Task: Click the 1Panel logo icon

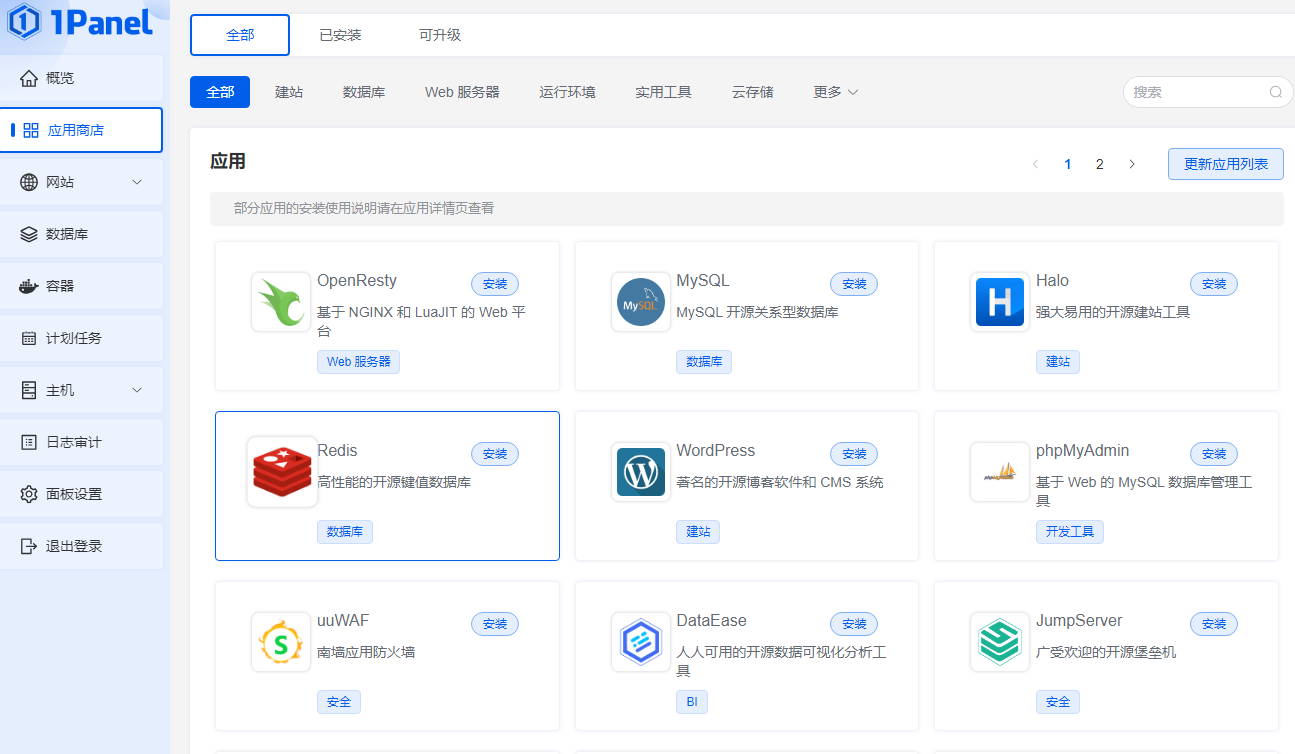Action: click(23, 21)
